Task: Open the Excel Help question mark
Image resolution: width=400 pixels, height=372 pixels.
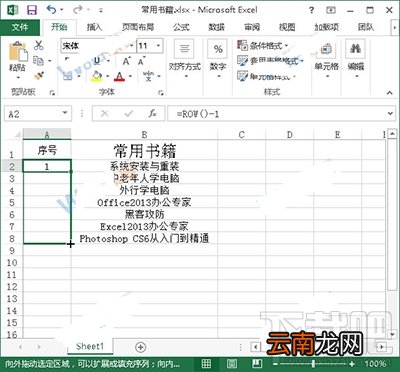Action: coord(311,10)
